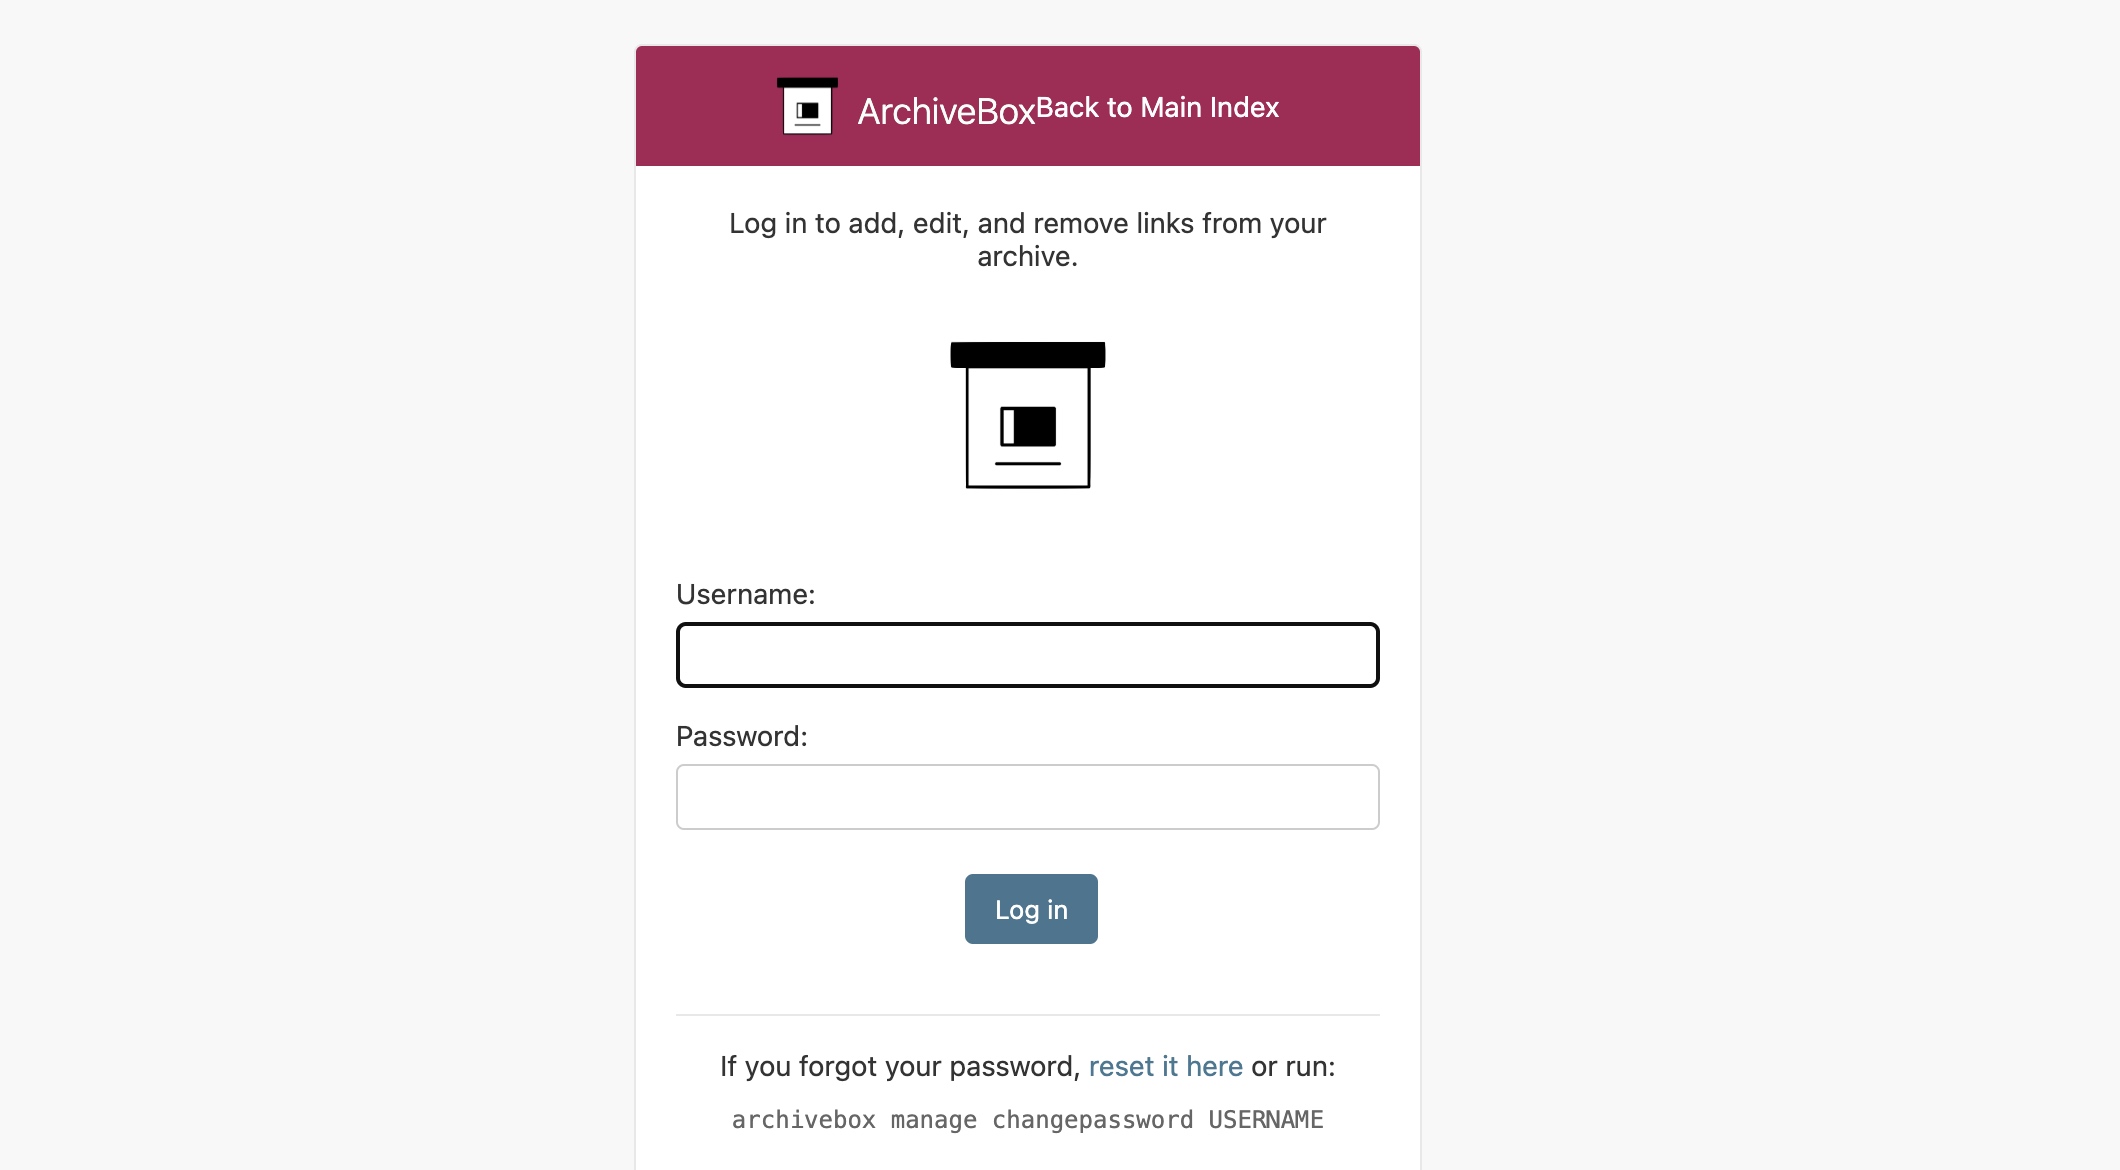Click the 'If you forgot your password' text
The height and width of the screenshot is (1170, 2120).
pos(900,1066)
